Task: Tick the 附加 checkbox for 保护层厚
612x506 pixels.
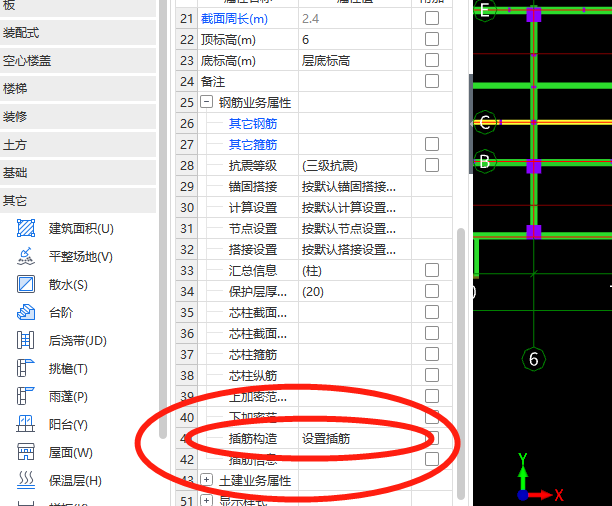Action: (432, 291)
